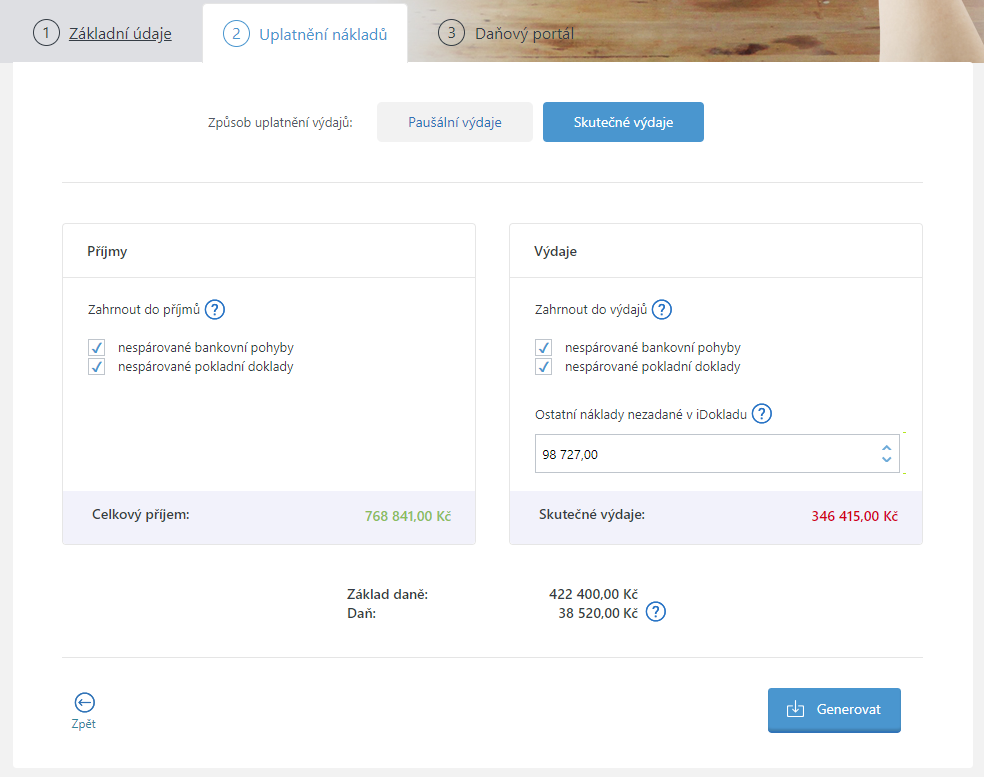Screen dimensions: 984x777
Task: Go to Základní údaje tab
Action: [120, 34]
